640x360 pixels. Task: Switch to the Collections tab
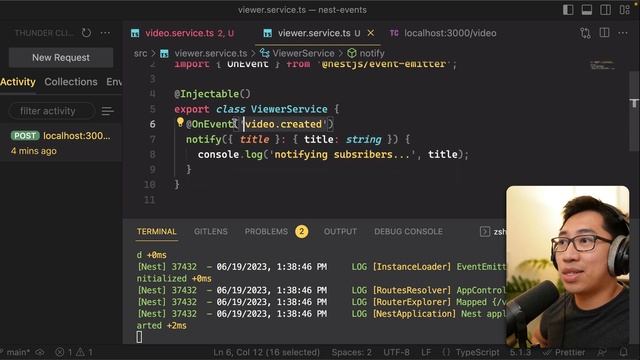pos(71,82)
